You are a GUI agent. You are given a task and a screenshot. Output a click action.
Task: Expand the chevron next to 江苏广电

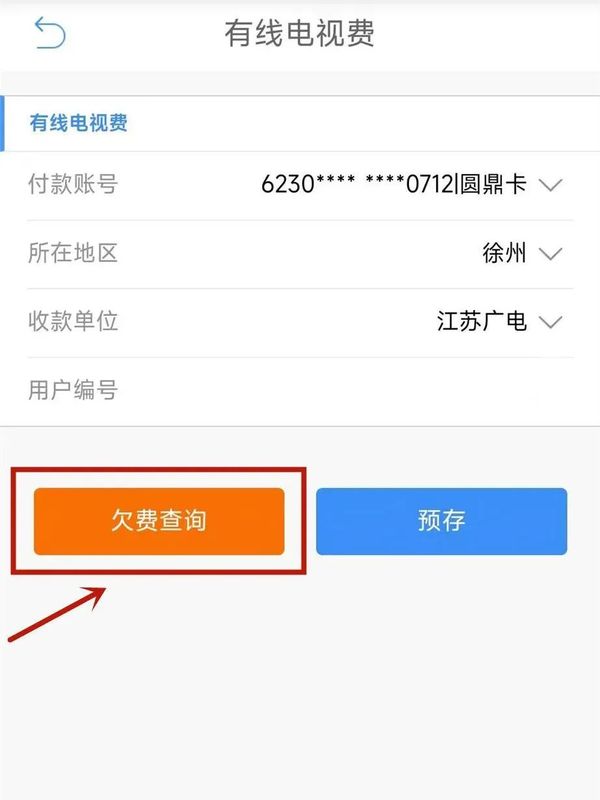(x=551, y=322)
